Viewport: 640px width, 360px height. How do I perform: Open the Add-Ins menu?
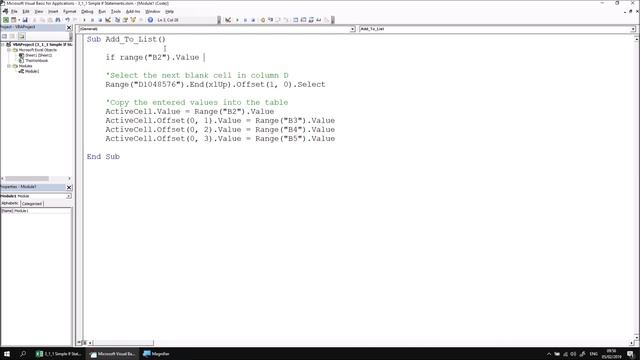pos(133,11)
